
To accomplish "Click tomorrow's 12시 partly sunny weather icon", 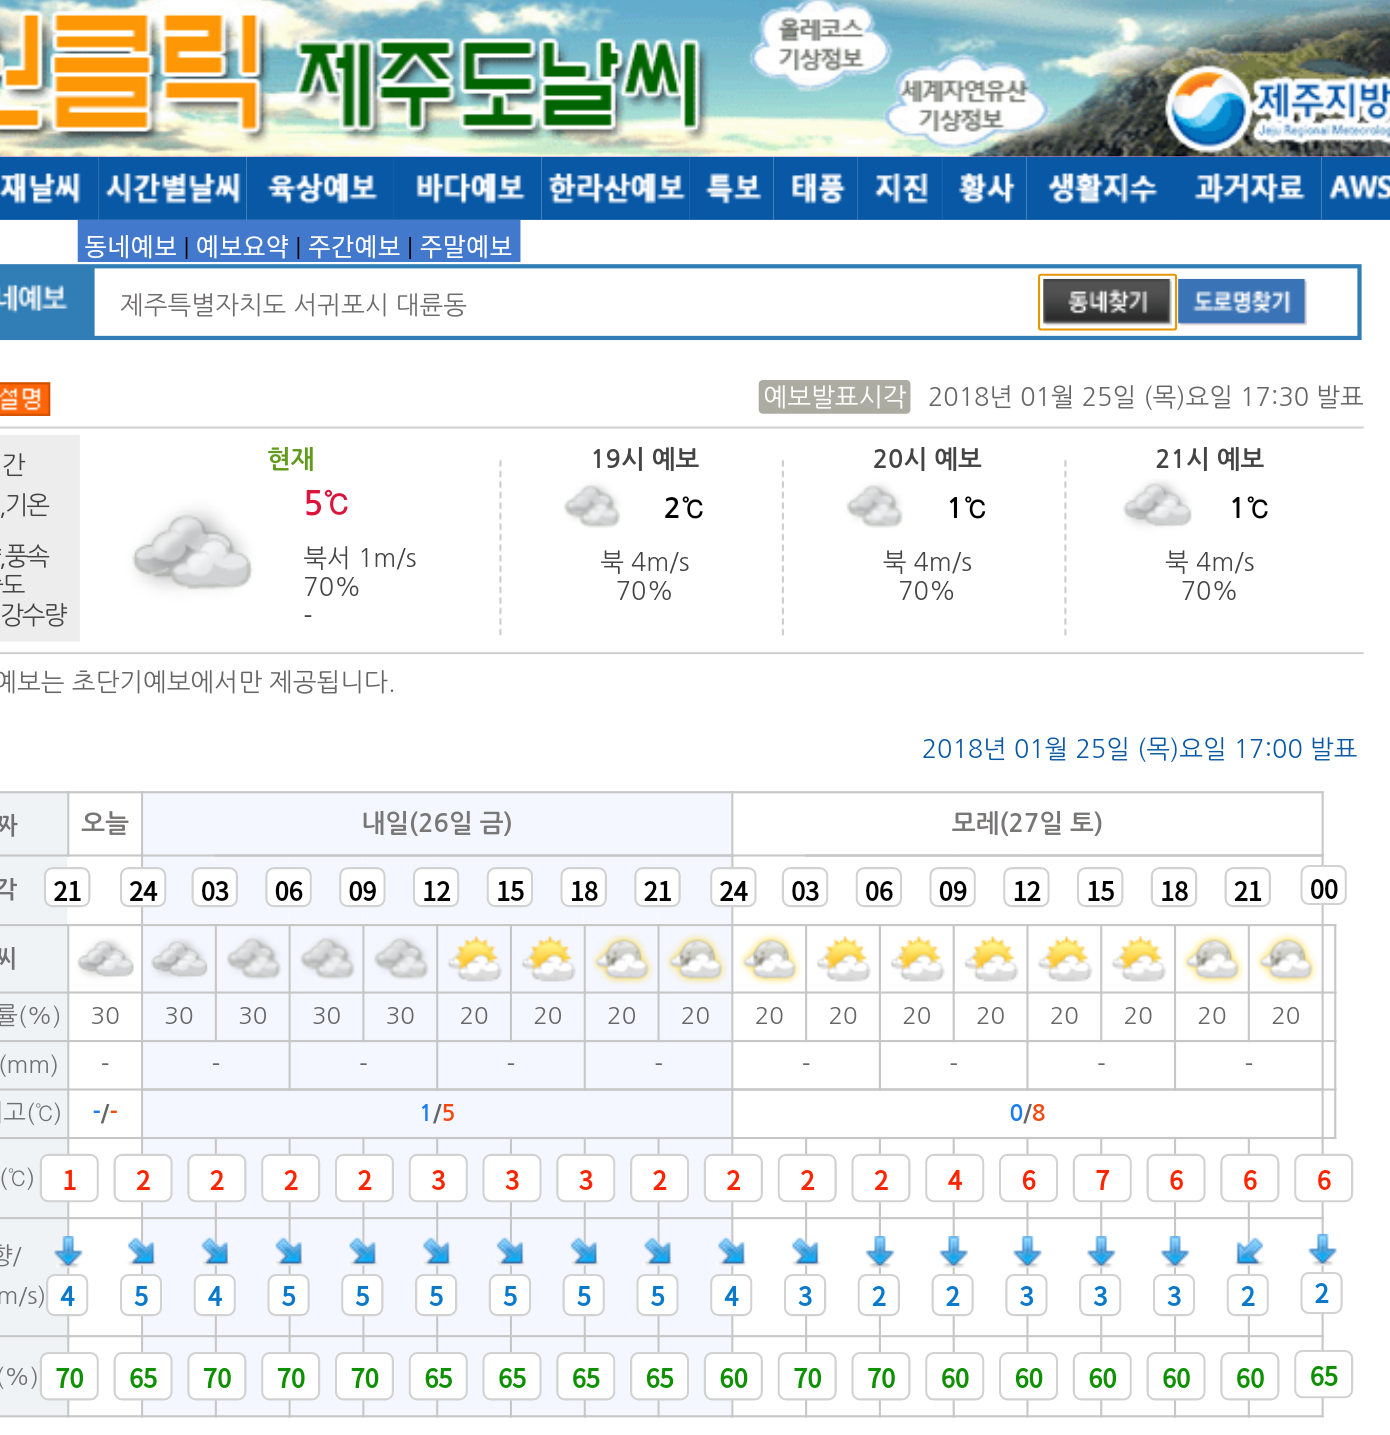I will (x=475, y=960).
